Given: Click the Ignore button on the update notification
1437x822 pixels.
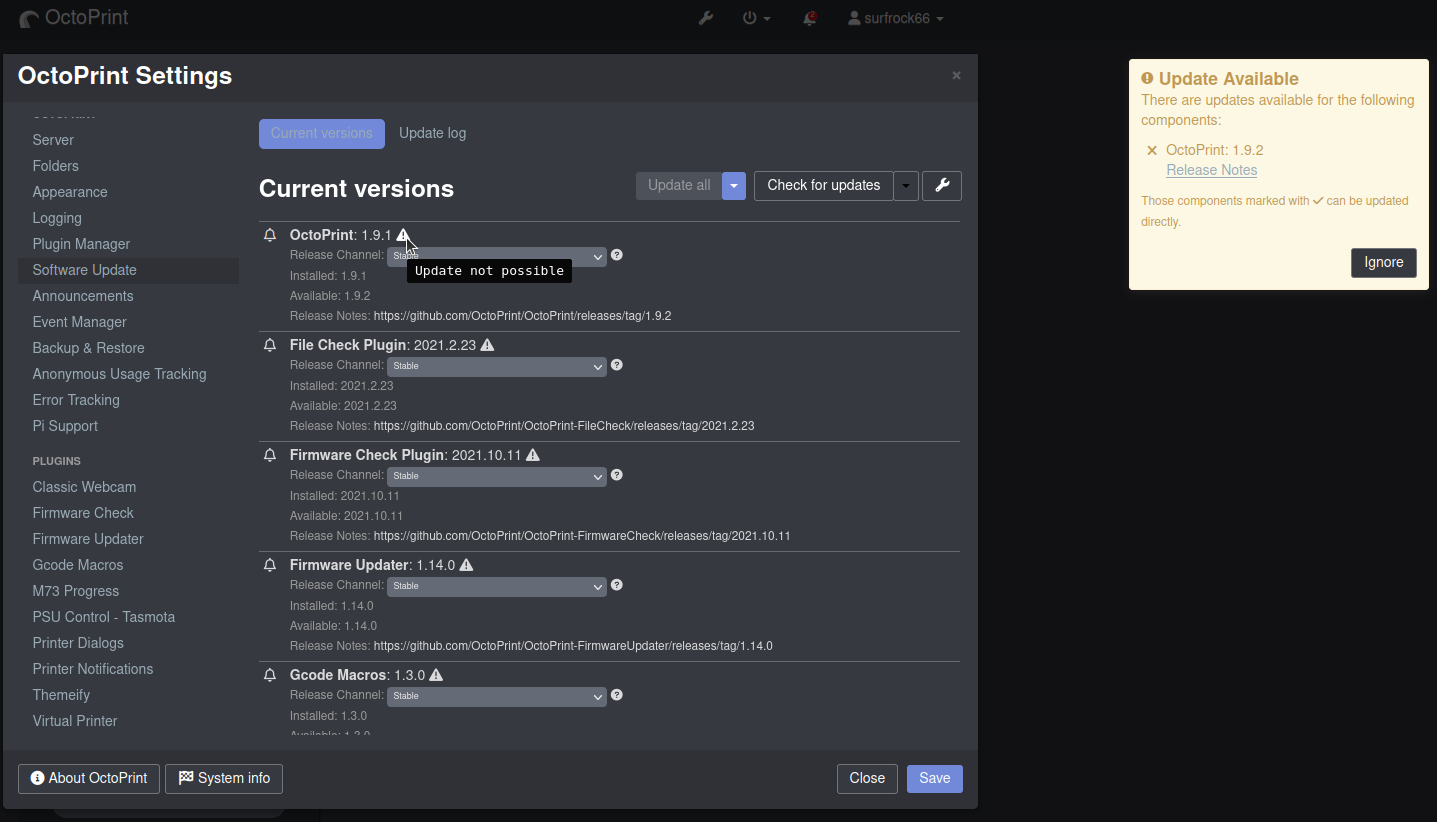Looking at the screenshot, I should click(x=1383, y=262).
